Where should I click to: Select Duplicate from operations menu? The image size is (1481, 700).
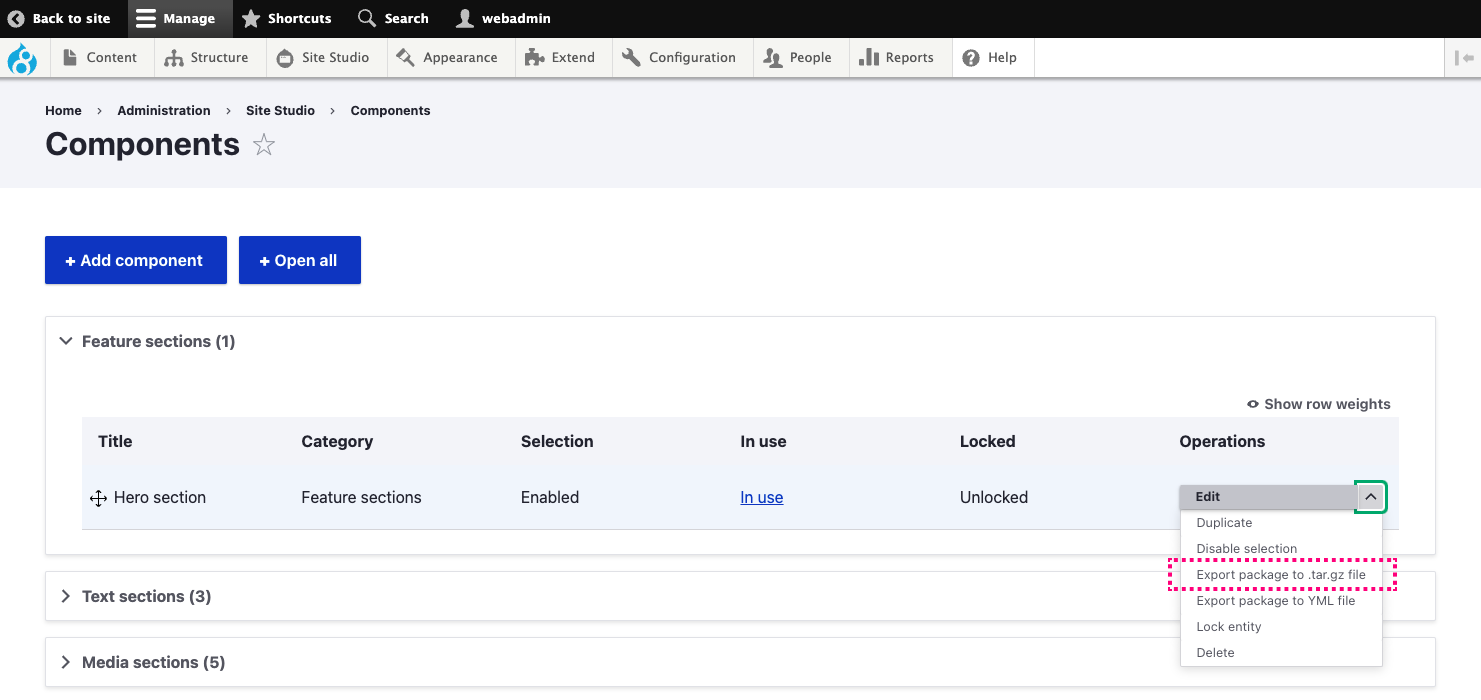[1224, 523]
